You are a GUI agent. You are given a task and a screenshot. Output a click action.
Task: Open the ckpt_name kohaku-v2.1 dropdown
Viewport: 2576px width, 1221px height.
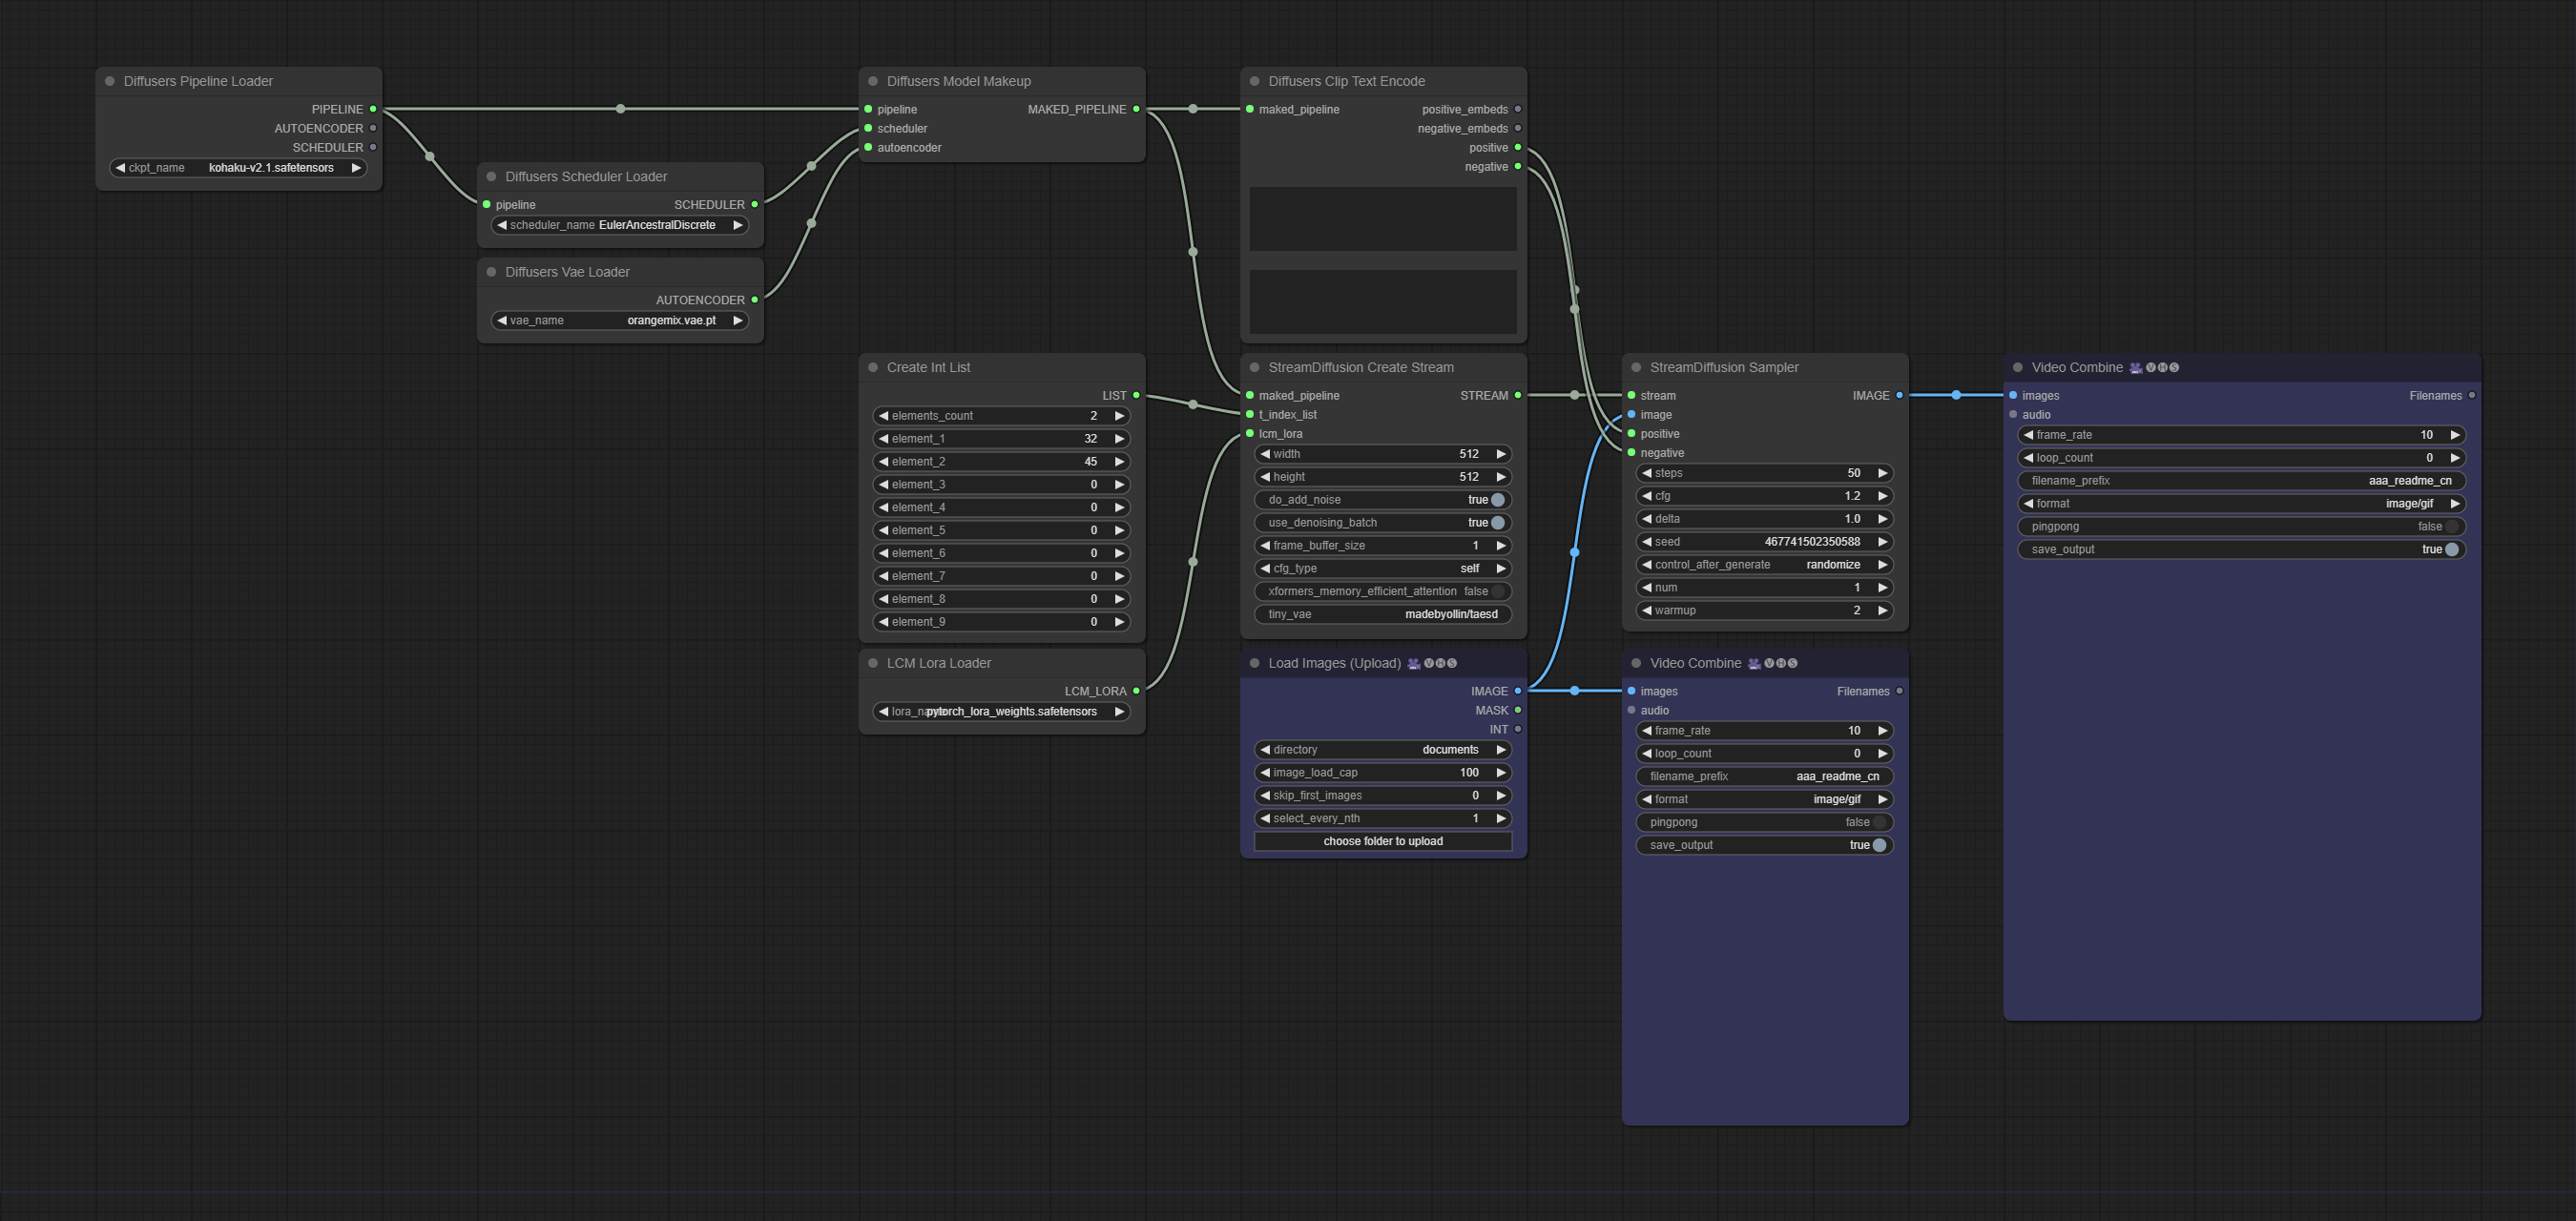click(270, 168)
